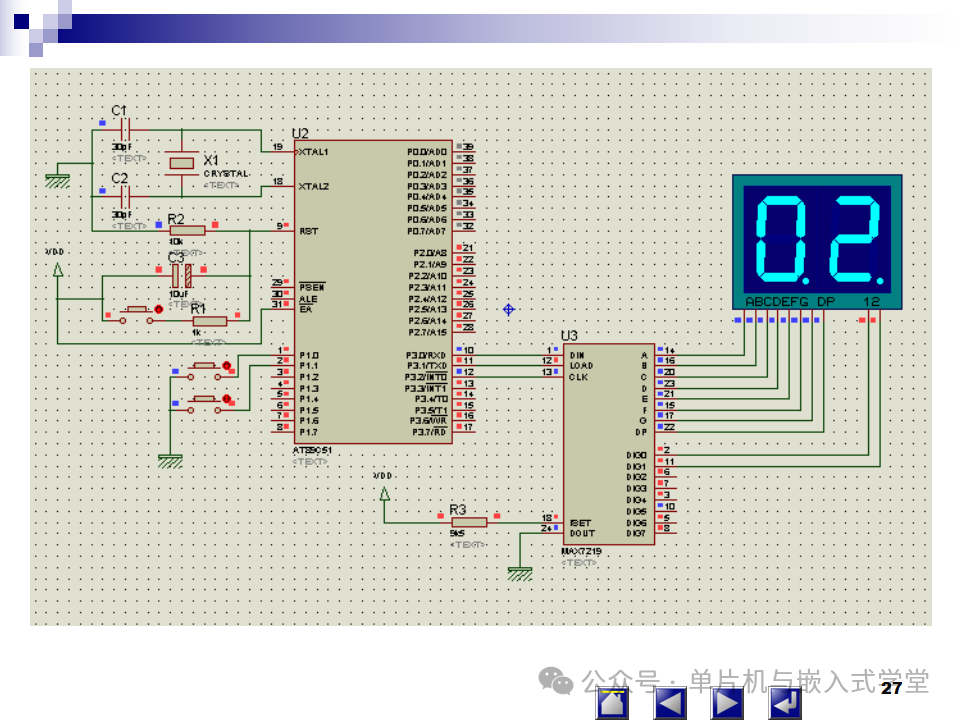
Task: Click the DIN pin label on U3
Action: 577,355
